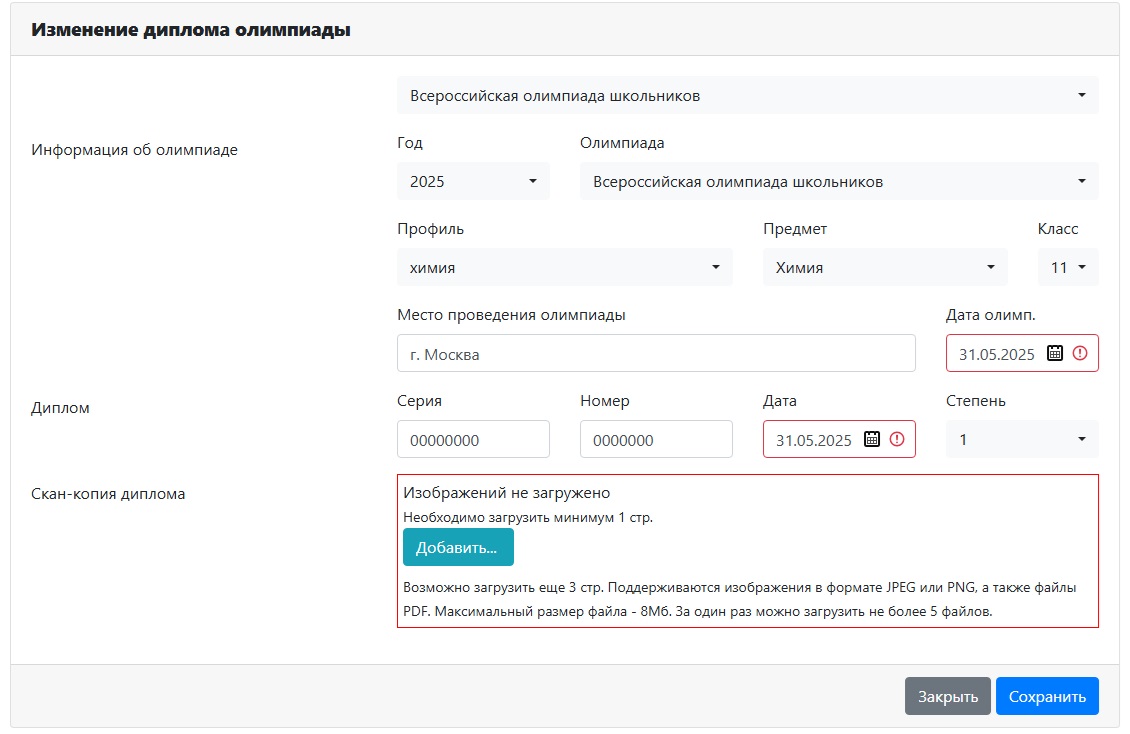Image resolution: width=1130 pixels, height=734 pixels.
Task: Click error icon in the diploma date field
Action: 896,439
